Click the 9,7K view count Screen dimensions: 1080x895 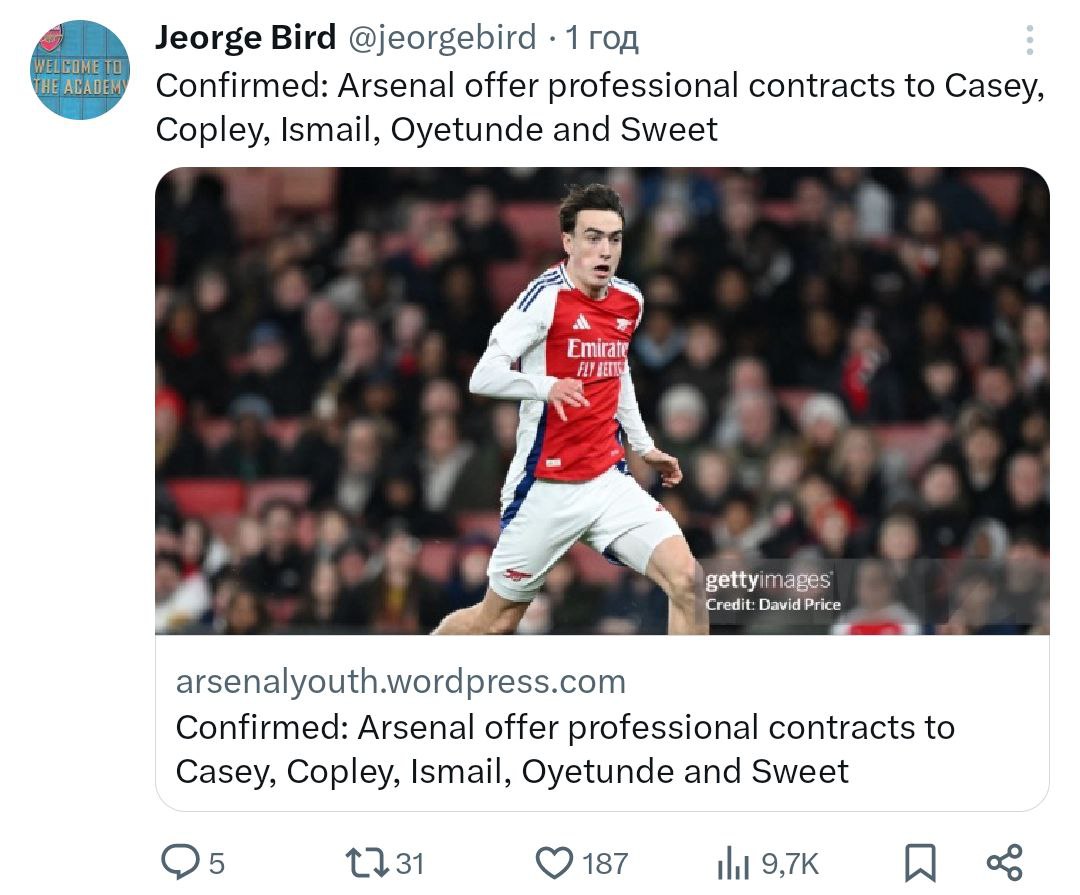[x=790, y=863]
